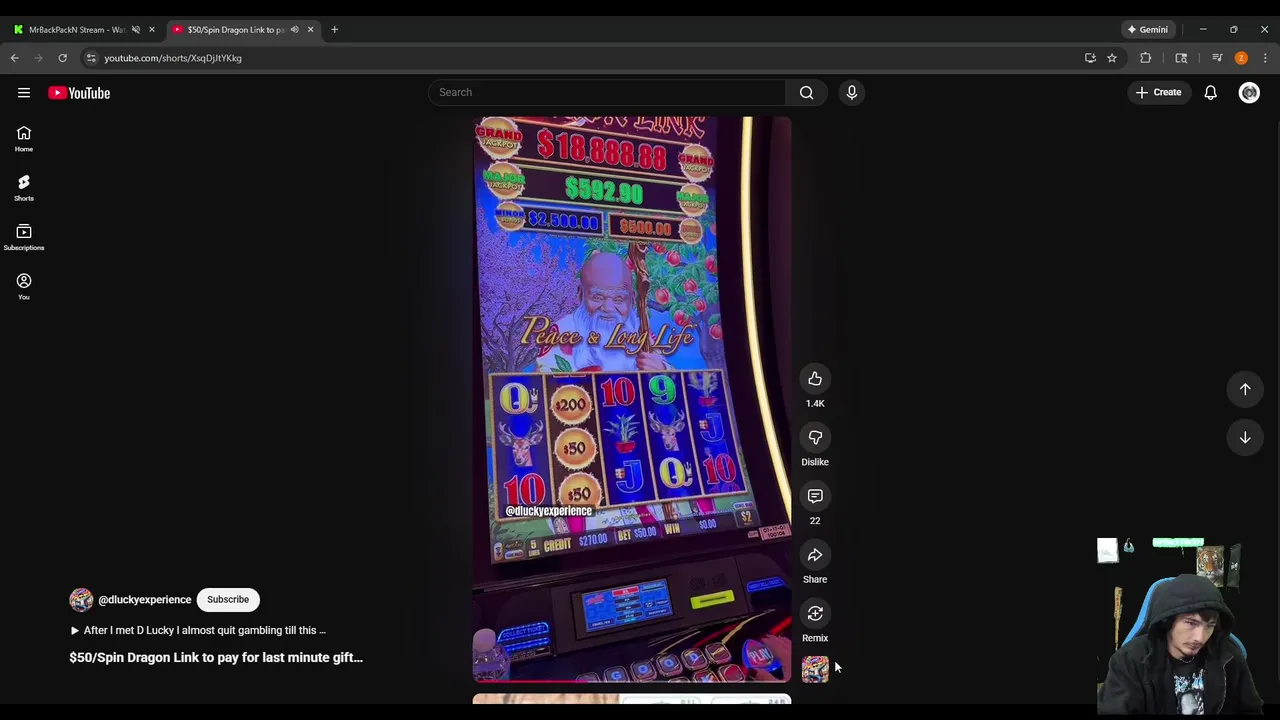
Task: Open the Chrome profile Z avatar
Action: pos(1241,58)
